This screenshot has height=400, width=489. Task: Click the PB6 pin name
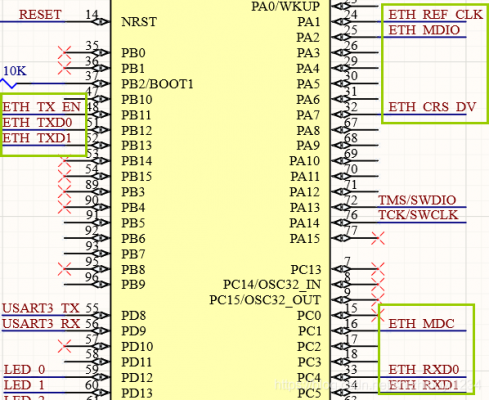(133, 238)
